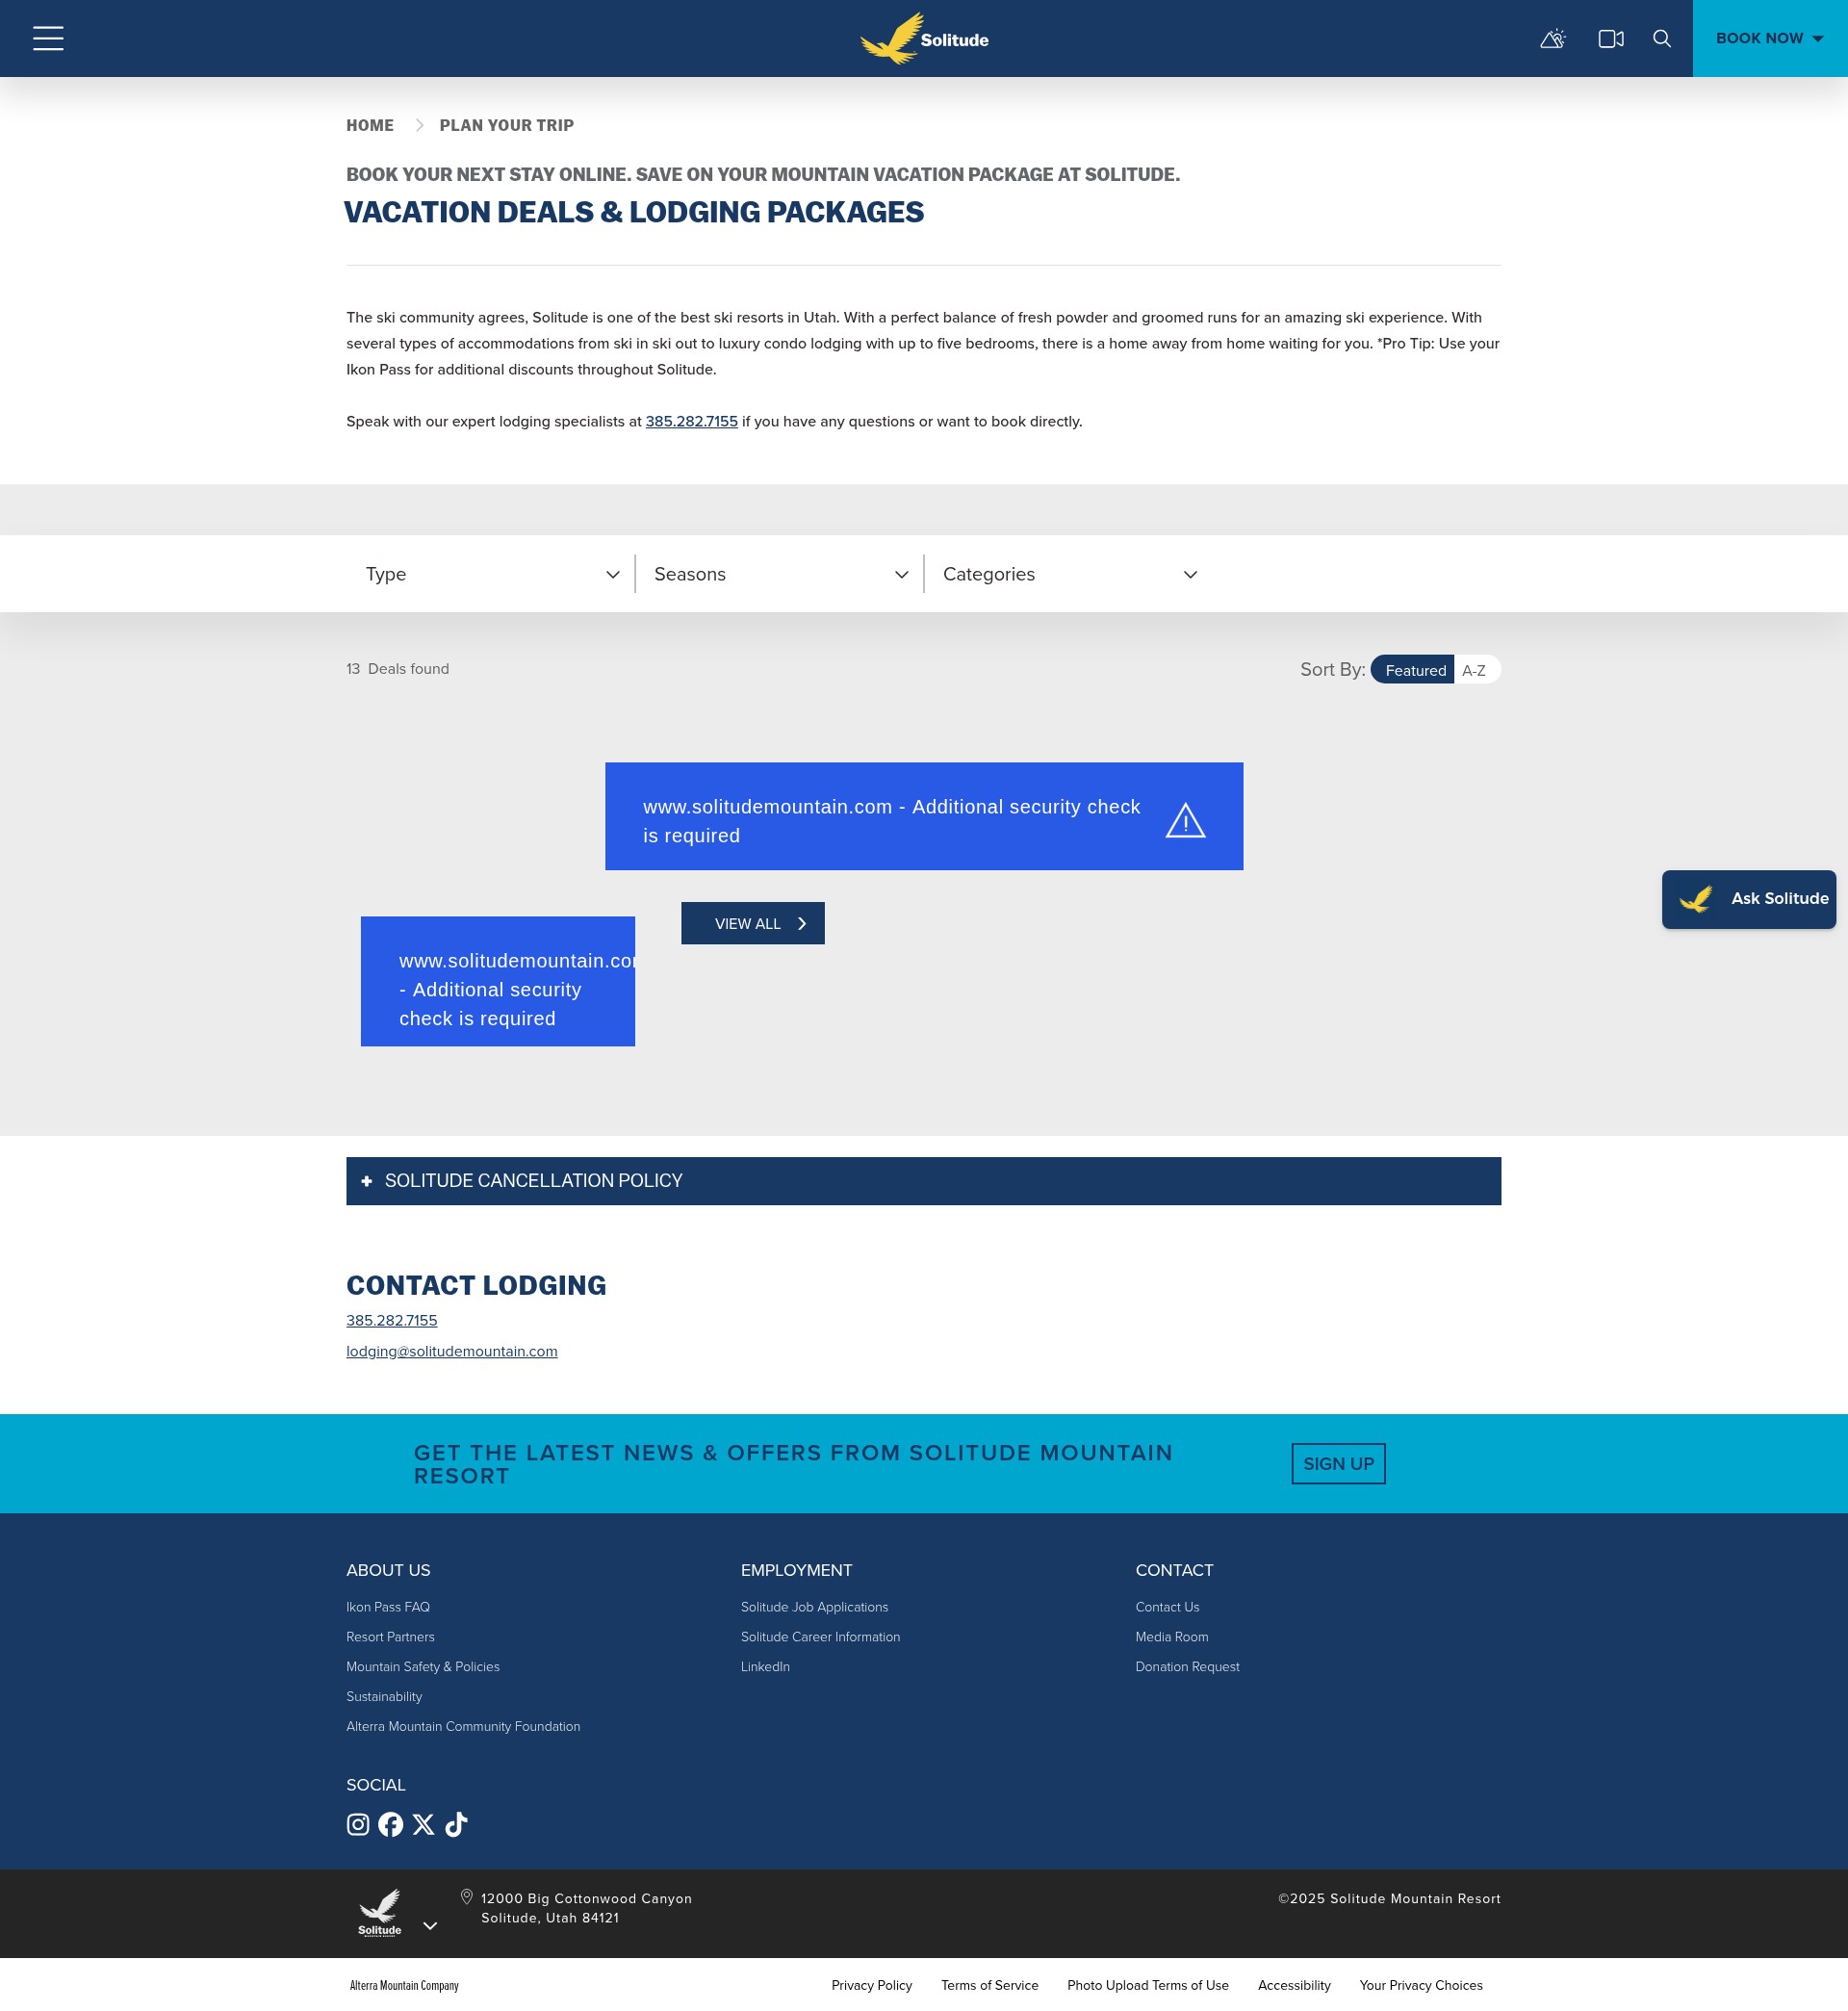Open Ikon Pass FAQ footer link

point(388,1607)
